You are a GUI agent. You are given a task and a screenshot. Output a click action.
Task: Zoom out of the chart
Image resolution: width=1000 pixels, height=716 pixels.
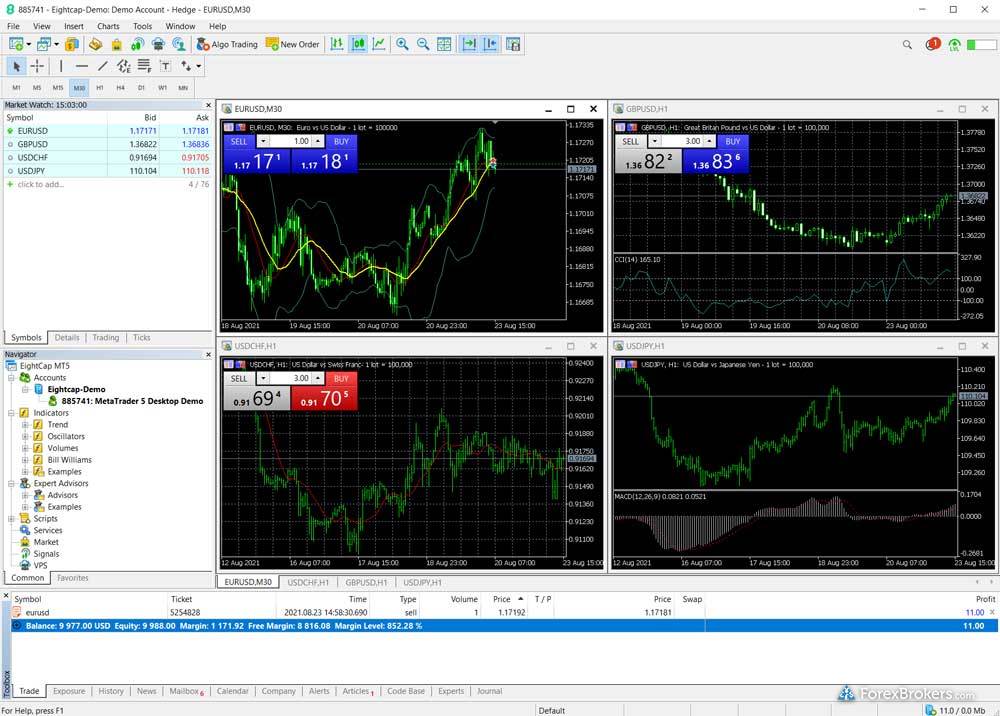(x=423, y=44)
